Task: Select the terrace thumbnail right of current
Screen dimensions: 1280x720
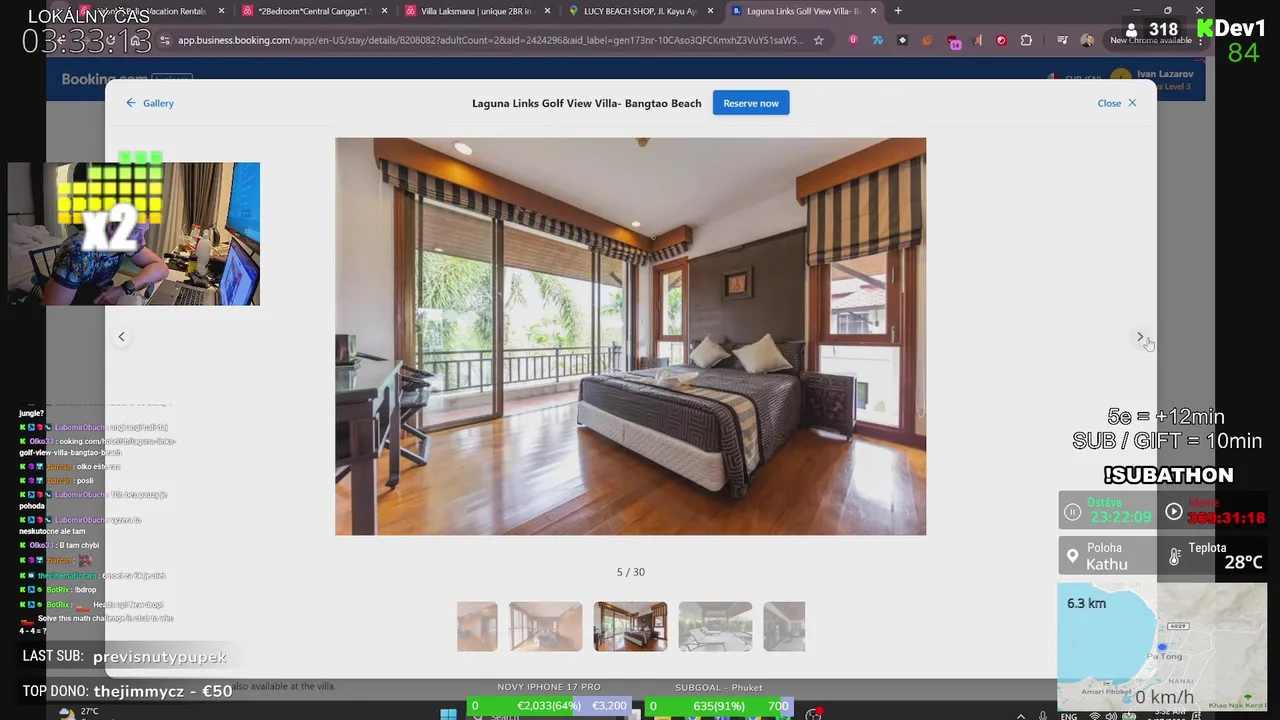Action: [715, 626]
